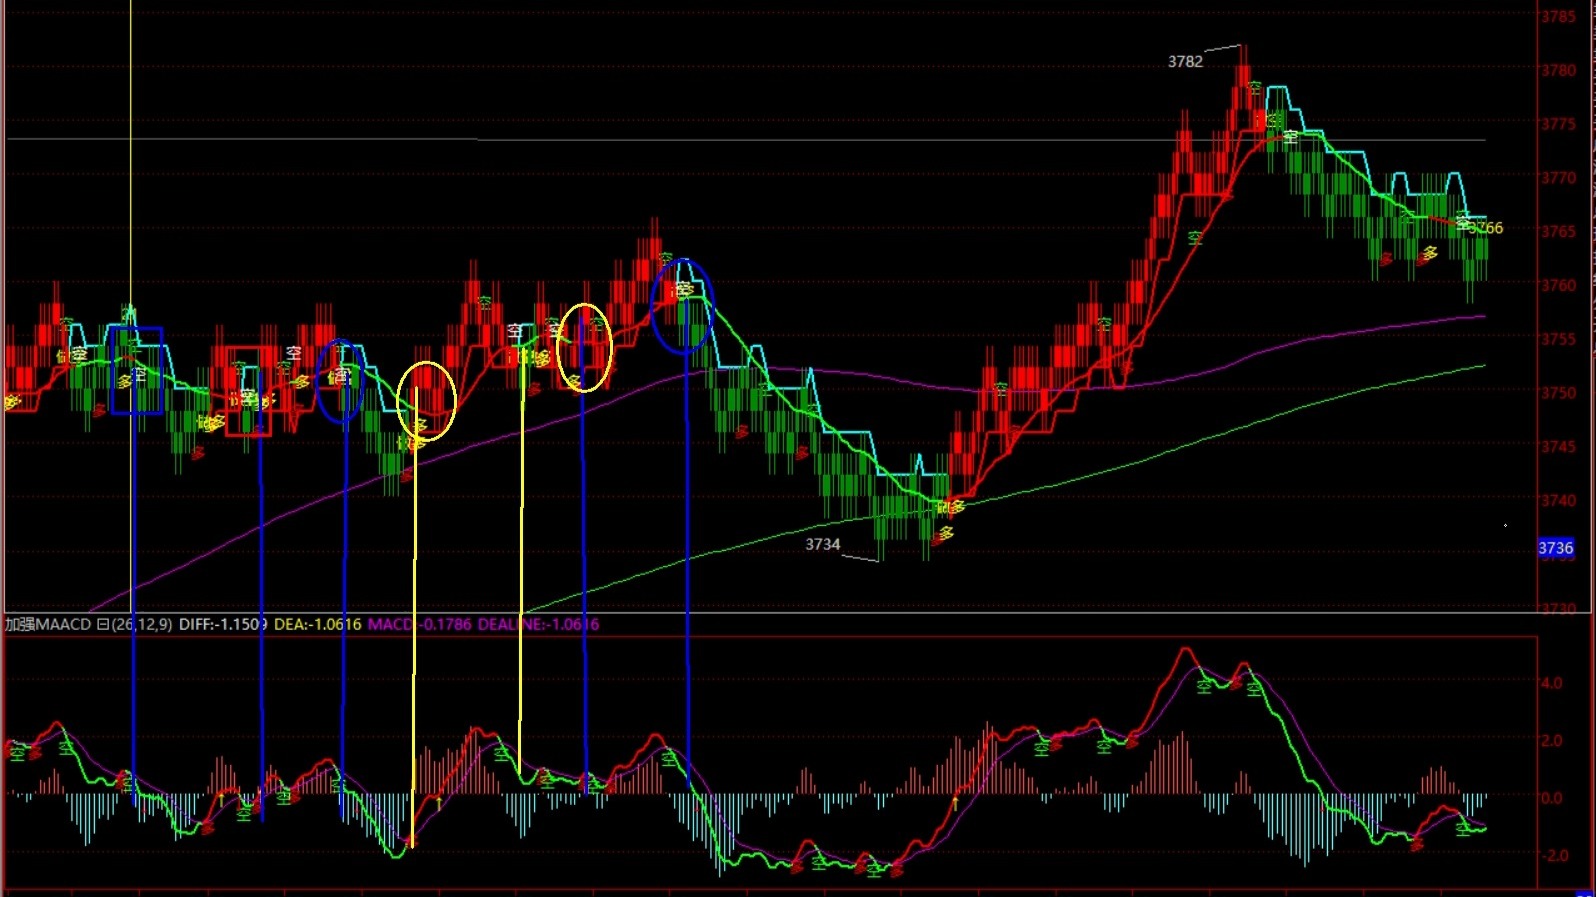
Task: Click the 加强MAACD indicator name label
Action: pyautogui.click(x=48, y=624)
